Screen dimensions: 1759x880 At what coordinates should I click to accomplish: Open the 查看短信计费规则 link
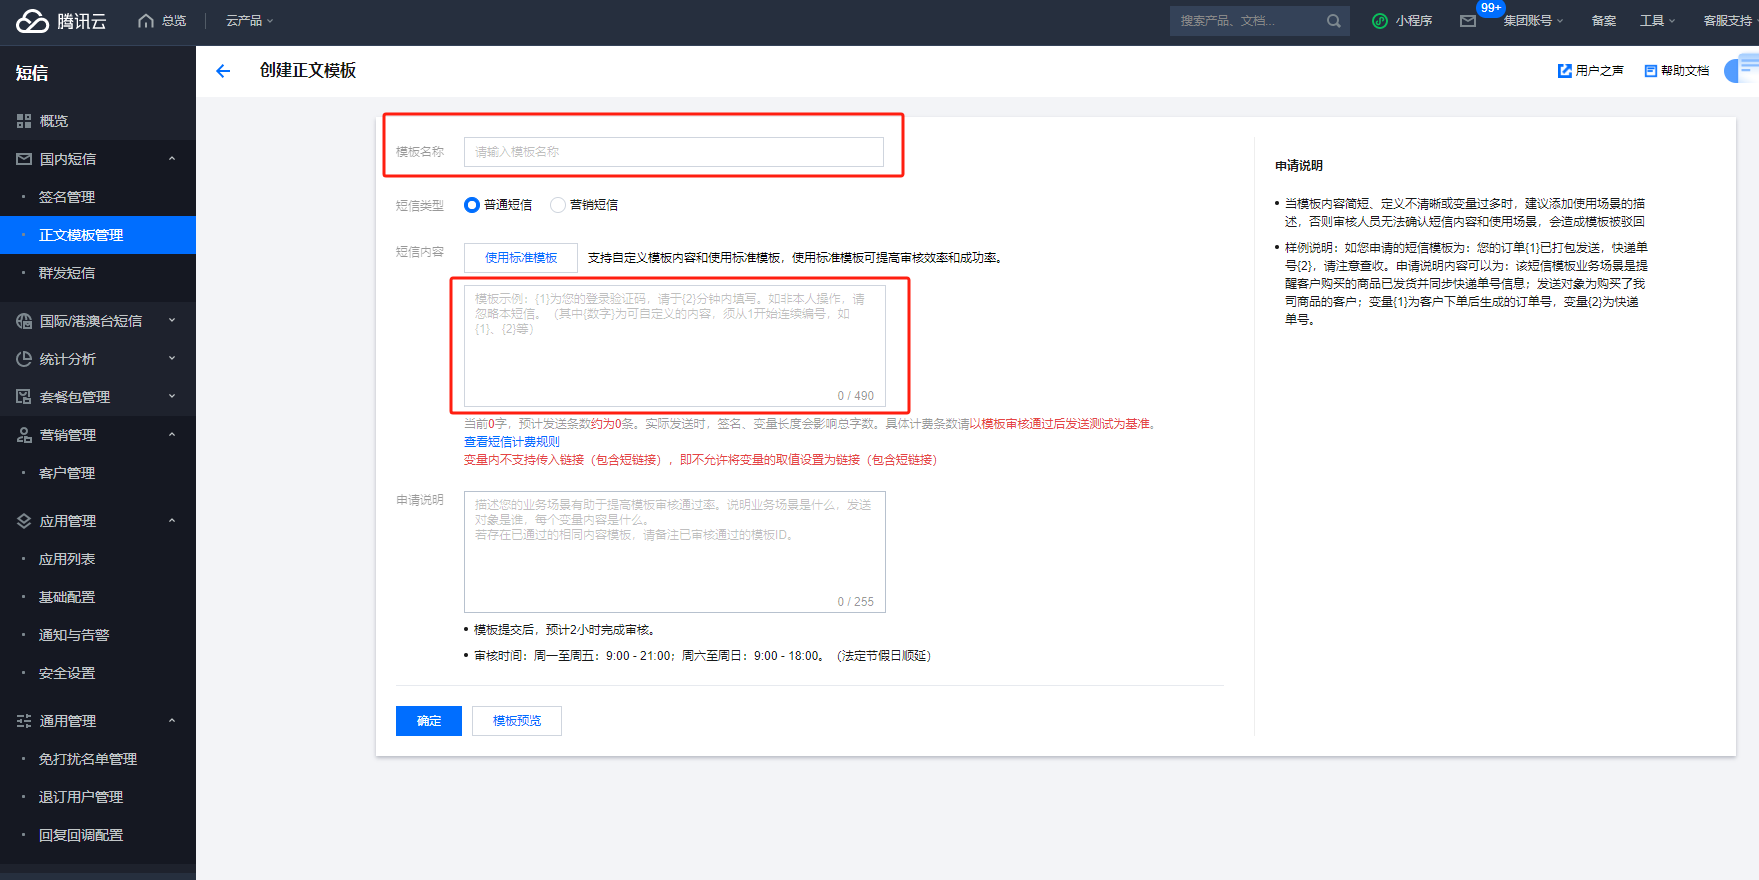point(512,442)
